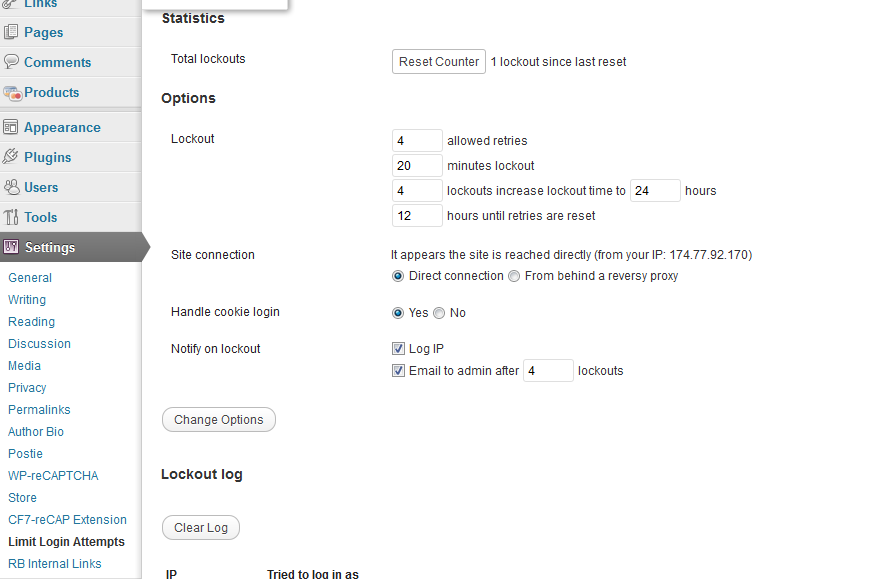Click the Products menu icon

click(x=12, y=93)
